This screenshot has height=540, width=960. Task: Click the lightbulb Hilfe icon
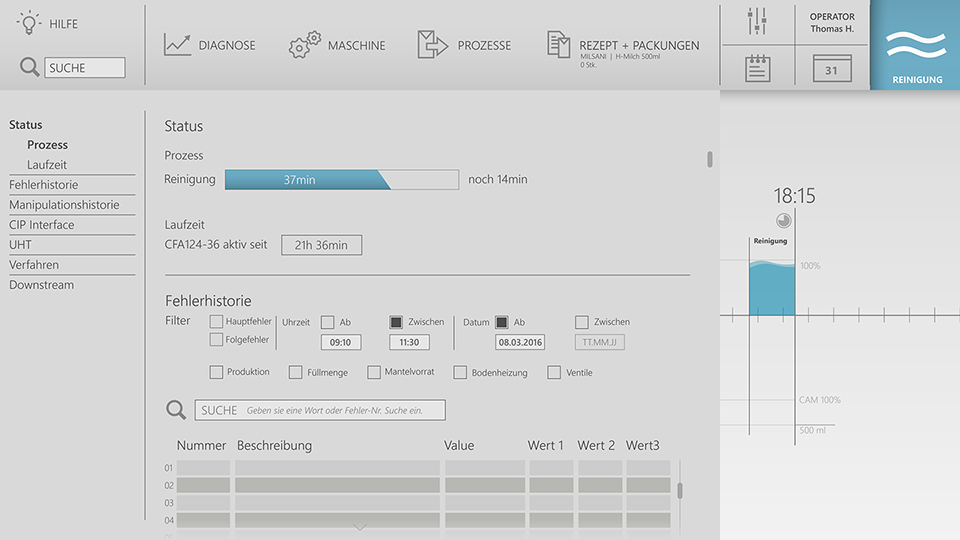29,23
